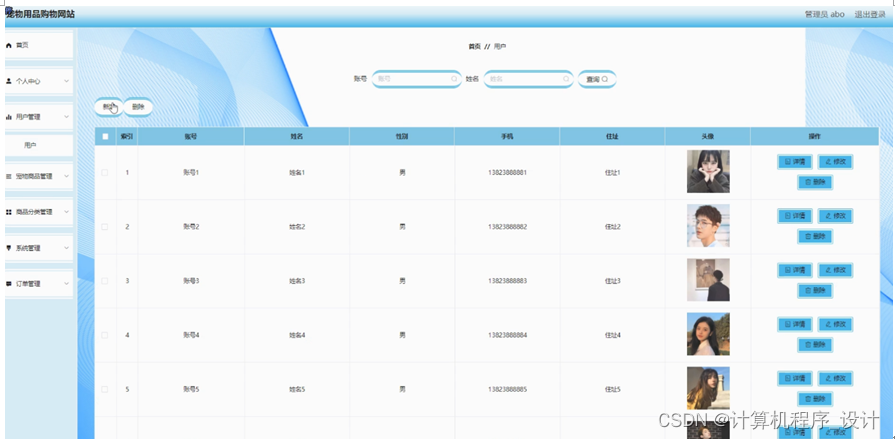The image size is (895, 439).
Task: Click the 管理员 abo account label
Action: 824,14
